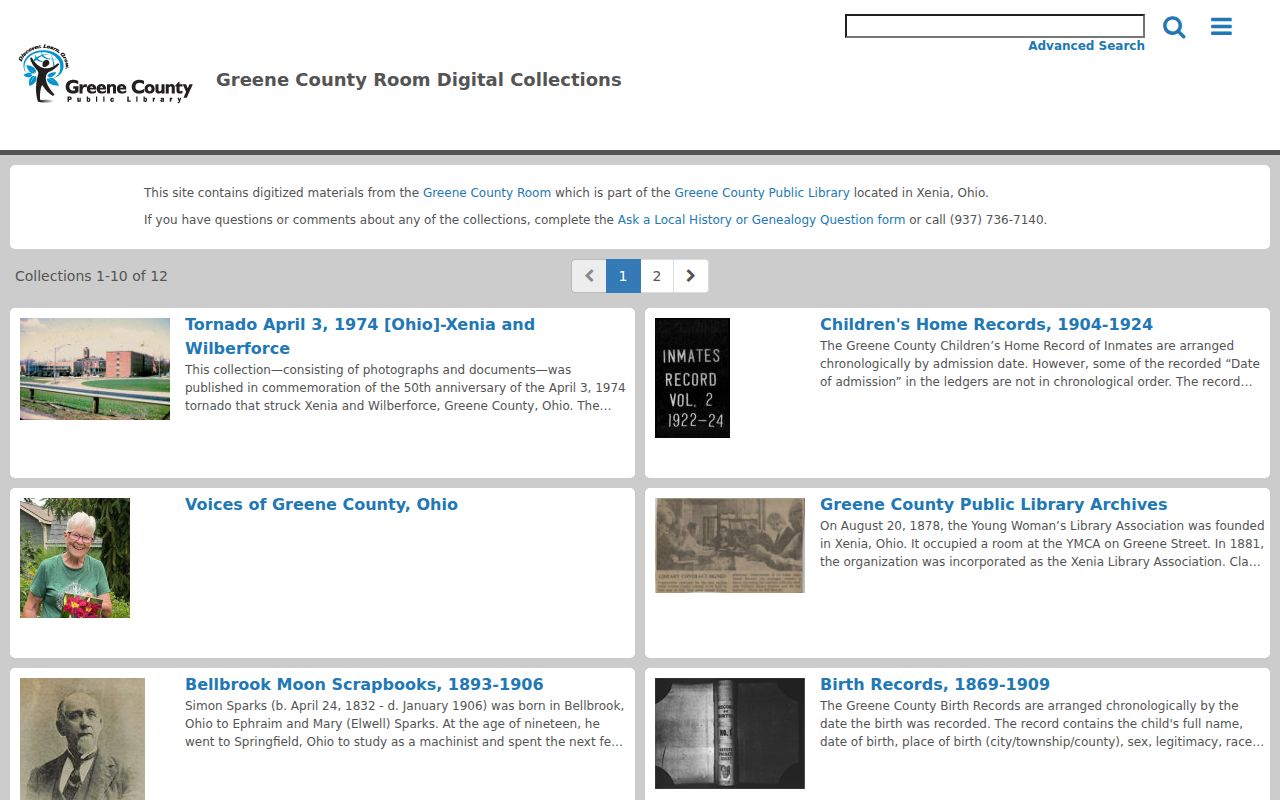Click the Children's Home Records description text
1280x800 pixels.
pyautogui.click(x=1040, y=364)
